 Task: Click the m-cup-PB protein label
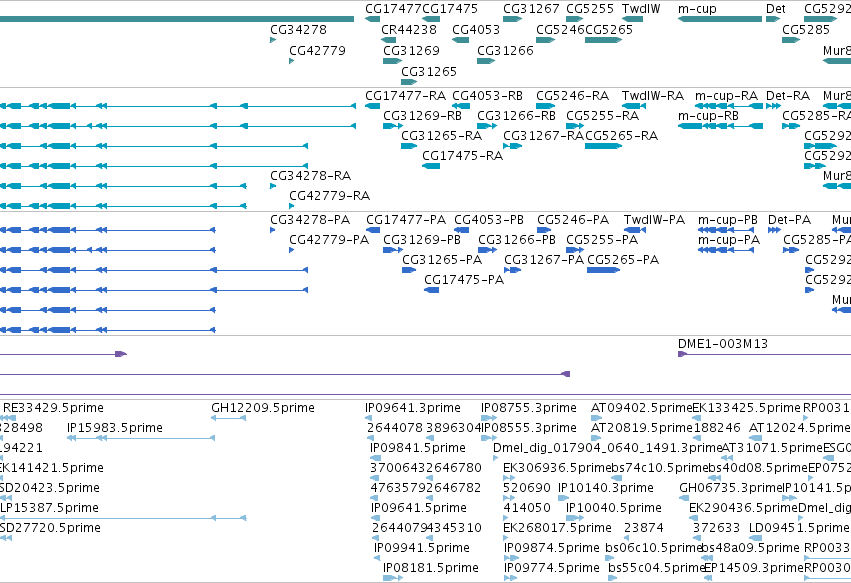(728, 220)
